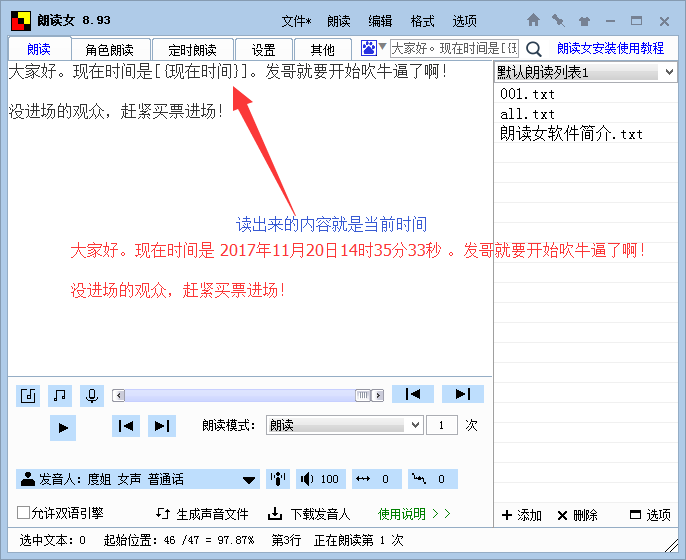Click the progress slider thumb
Viewport: 686px width, 560px height.
tap(363, 396)
